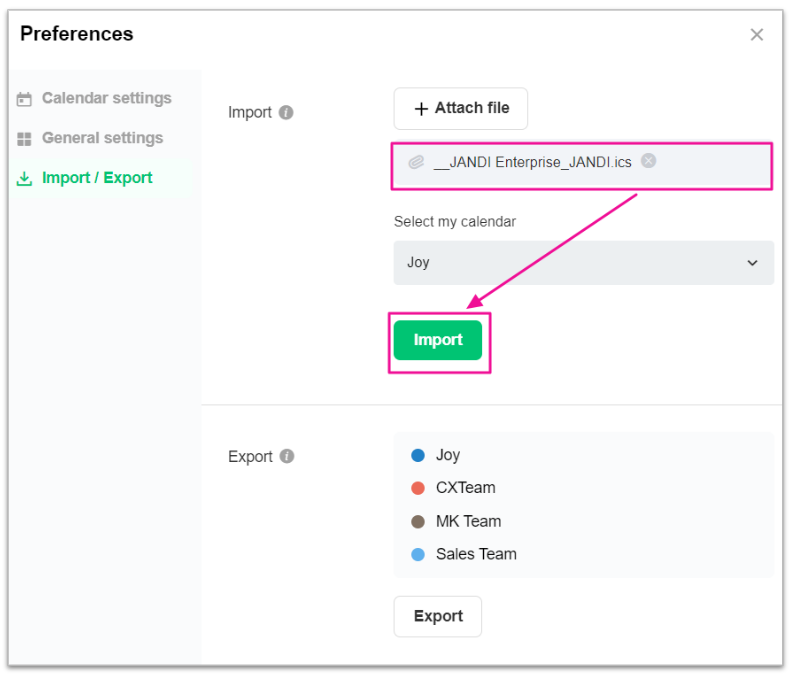This screenshot has width=798, height=676.
Task: Click the Attach file button
Action: click(460, 109)
